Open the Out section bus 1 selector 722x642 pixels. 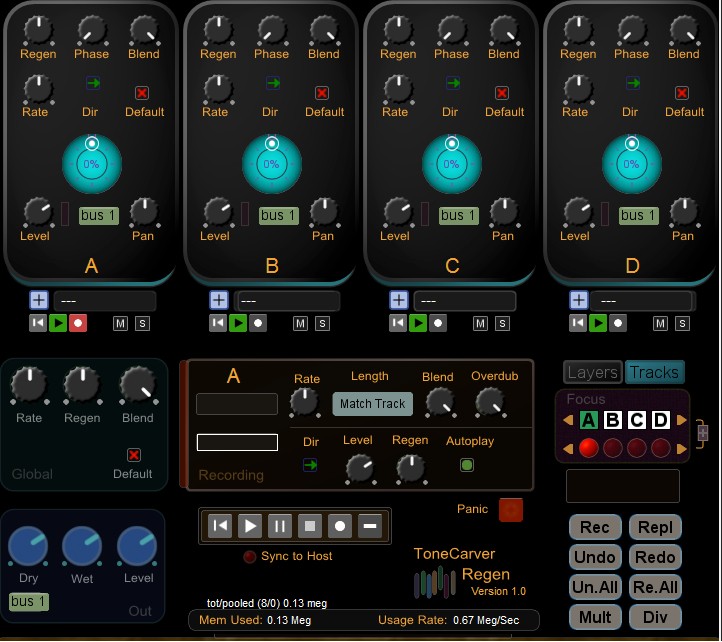pos(29,602)
